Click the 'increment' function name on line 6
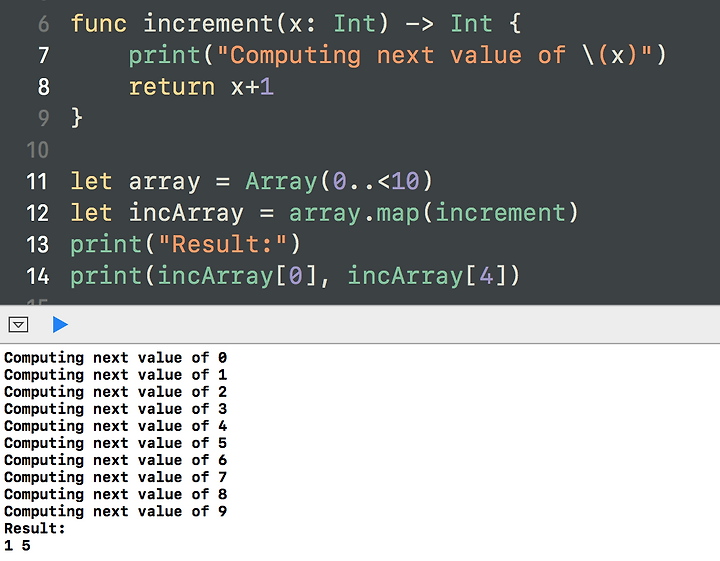Image resolution: width=720 pixels, height=561 pixels. click(x=209, y=24)
